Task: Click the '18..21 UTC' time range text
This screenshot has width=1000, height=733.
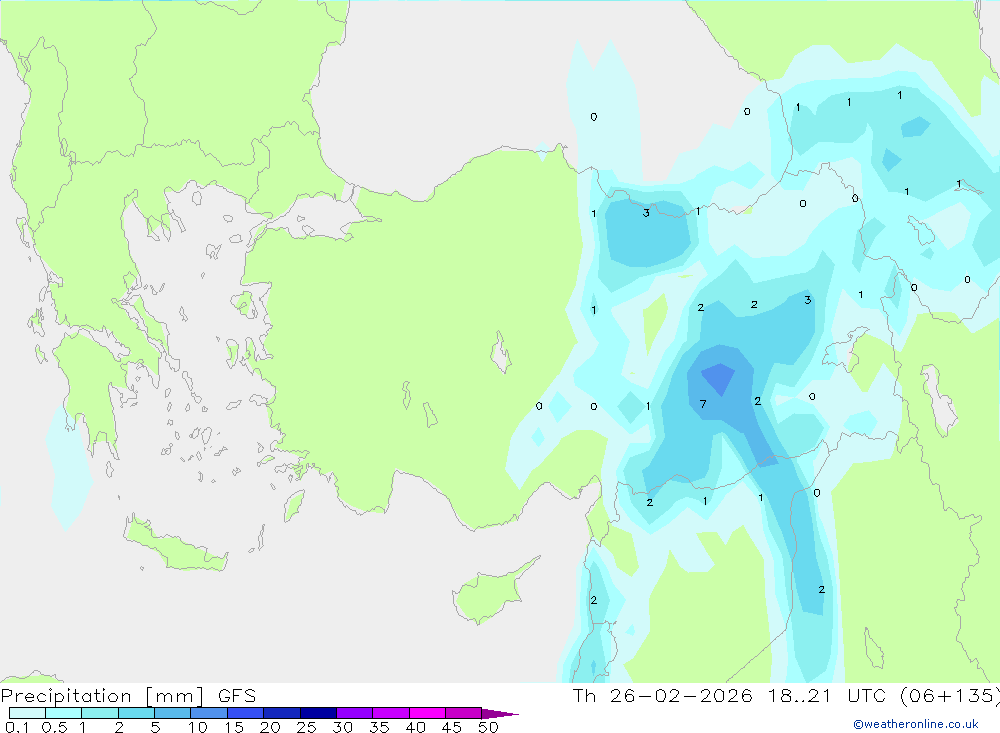Action: pos(828,696)
